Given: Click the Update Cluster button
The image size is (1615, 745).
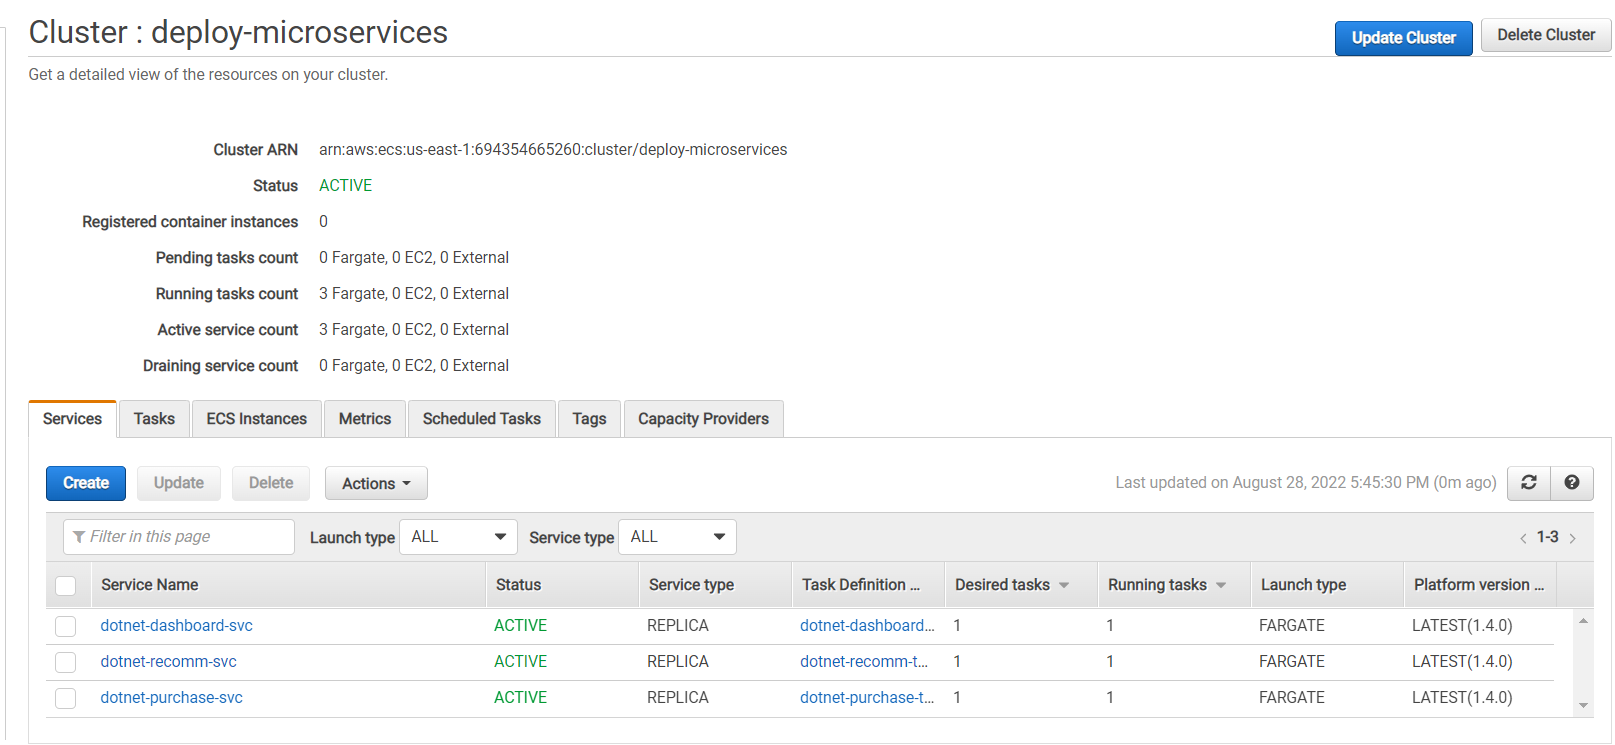Looking at the screenshot, I should click(1403, 38).
